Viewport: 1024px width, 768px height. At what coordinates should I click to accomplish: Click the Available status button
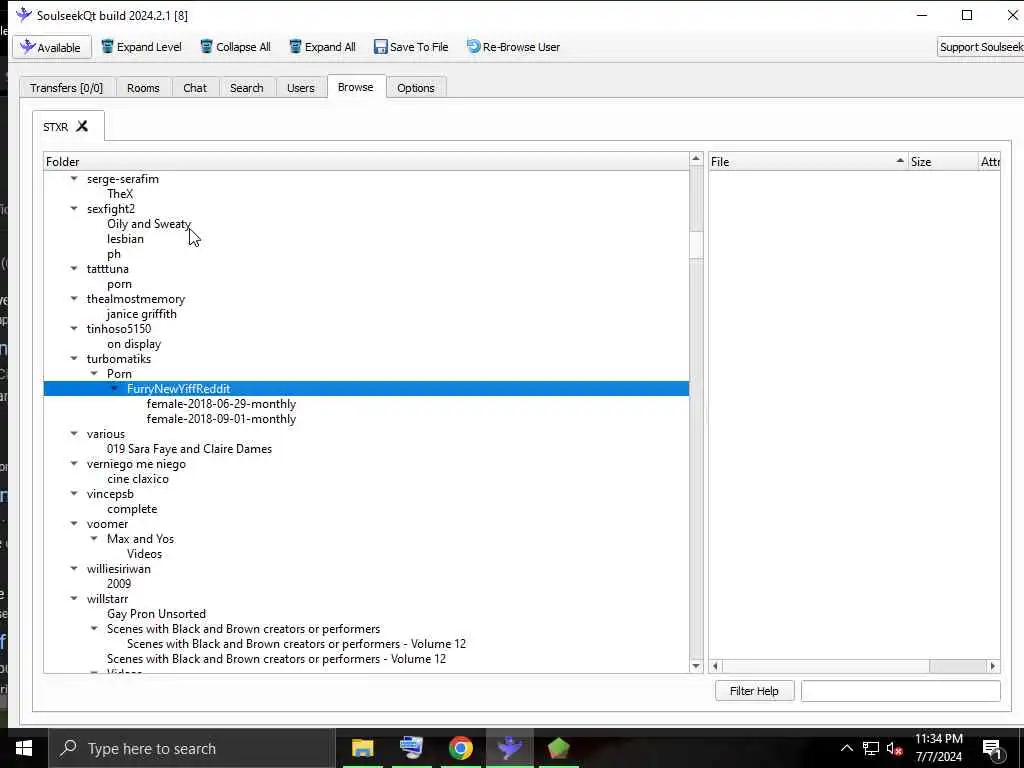[52, 47]
